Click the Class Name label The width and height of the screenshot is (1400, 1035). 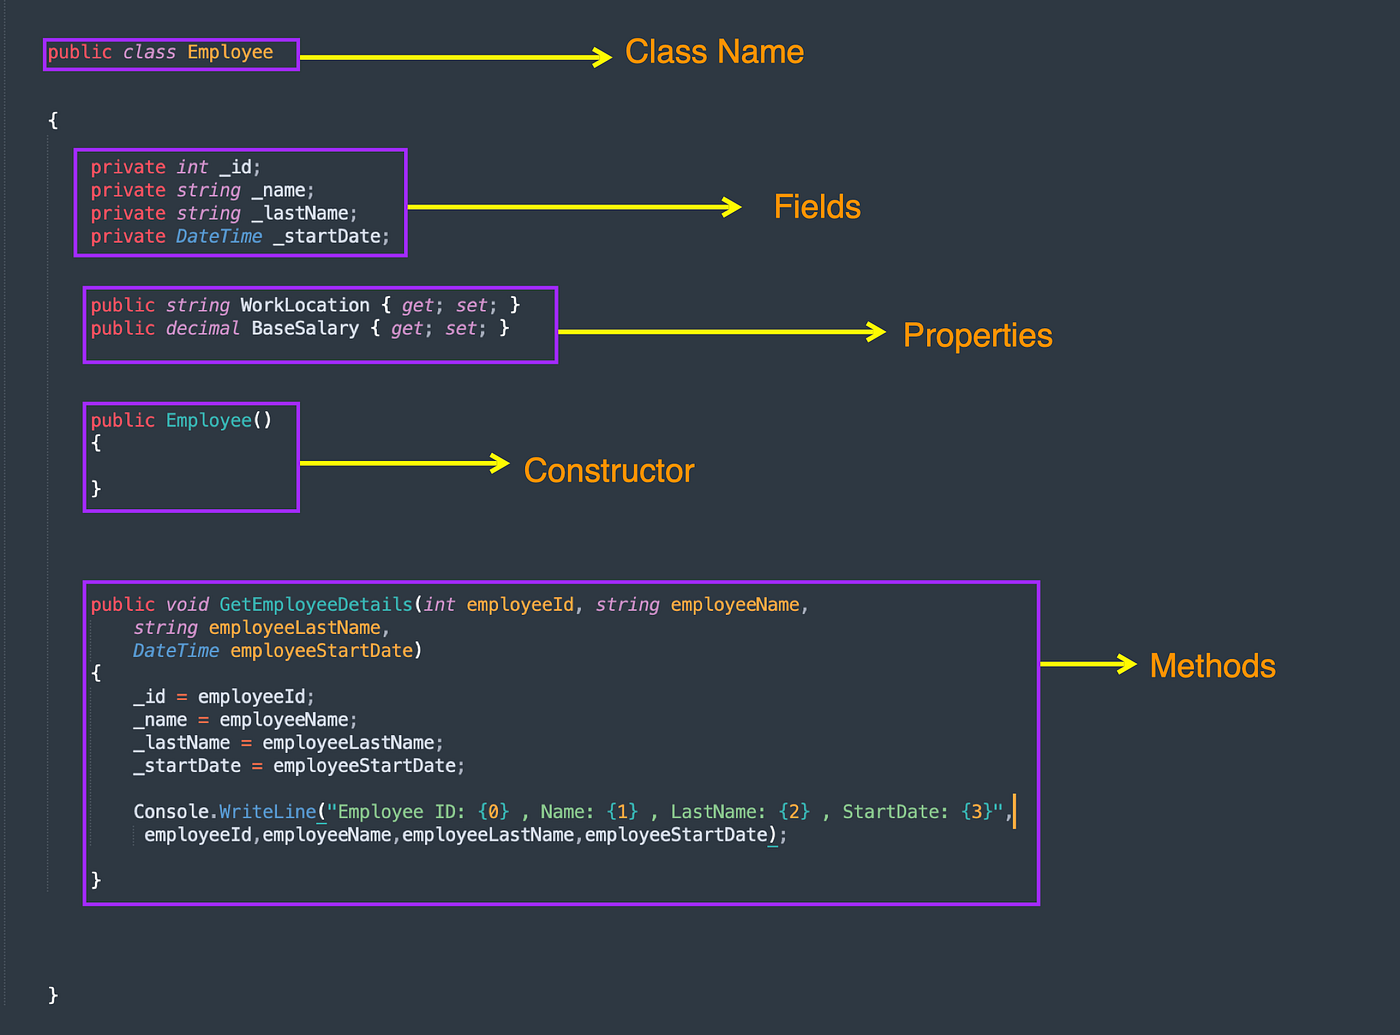point(713,51)
